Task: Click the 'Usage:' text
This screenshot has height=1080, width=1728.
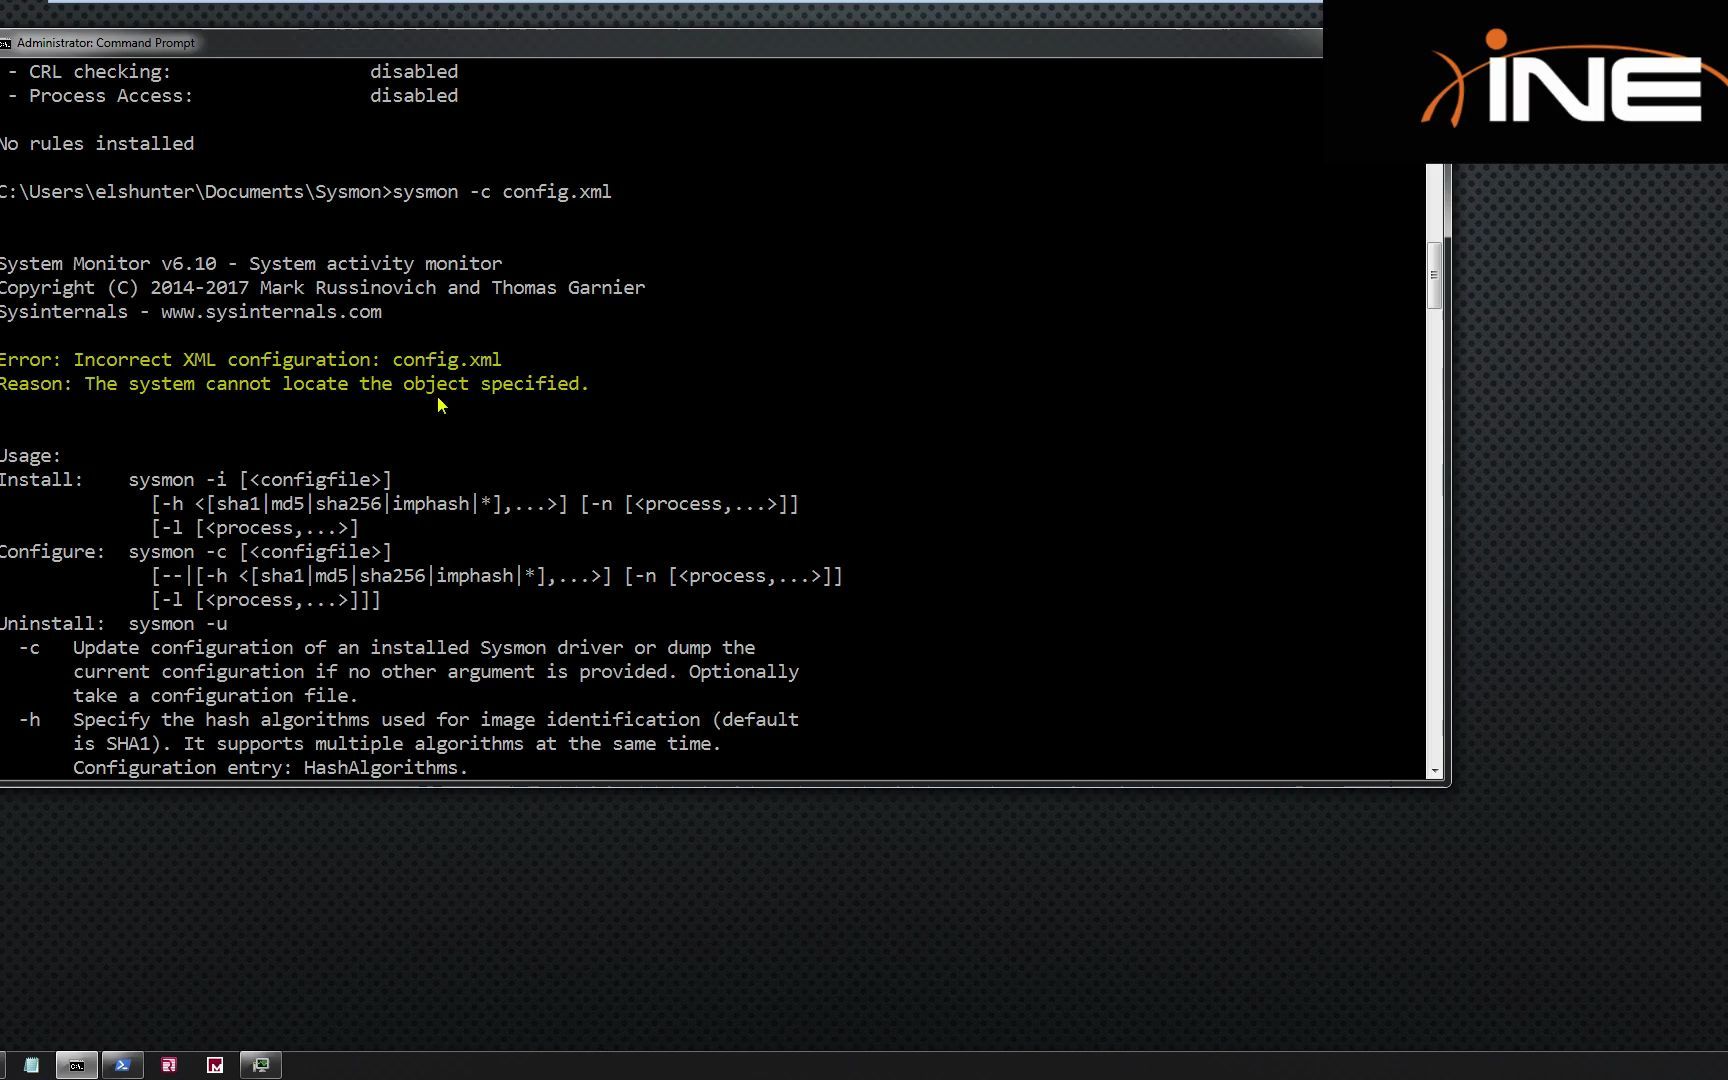Action: 30,456
